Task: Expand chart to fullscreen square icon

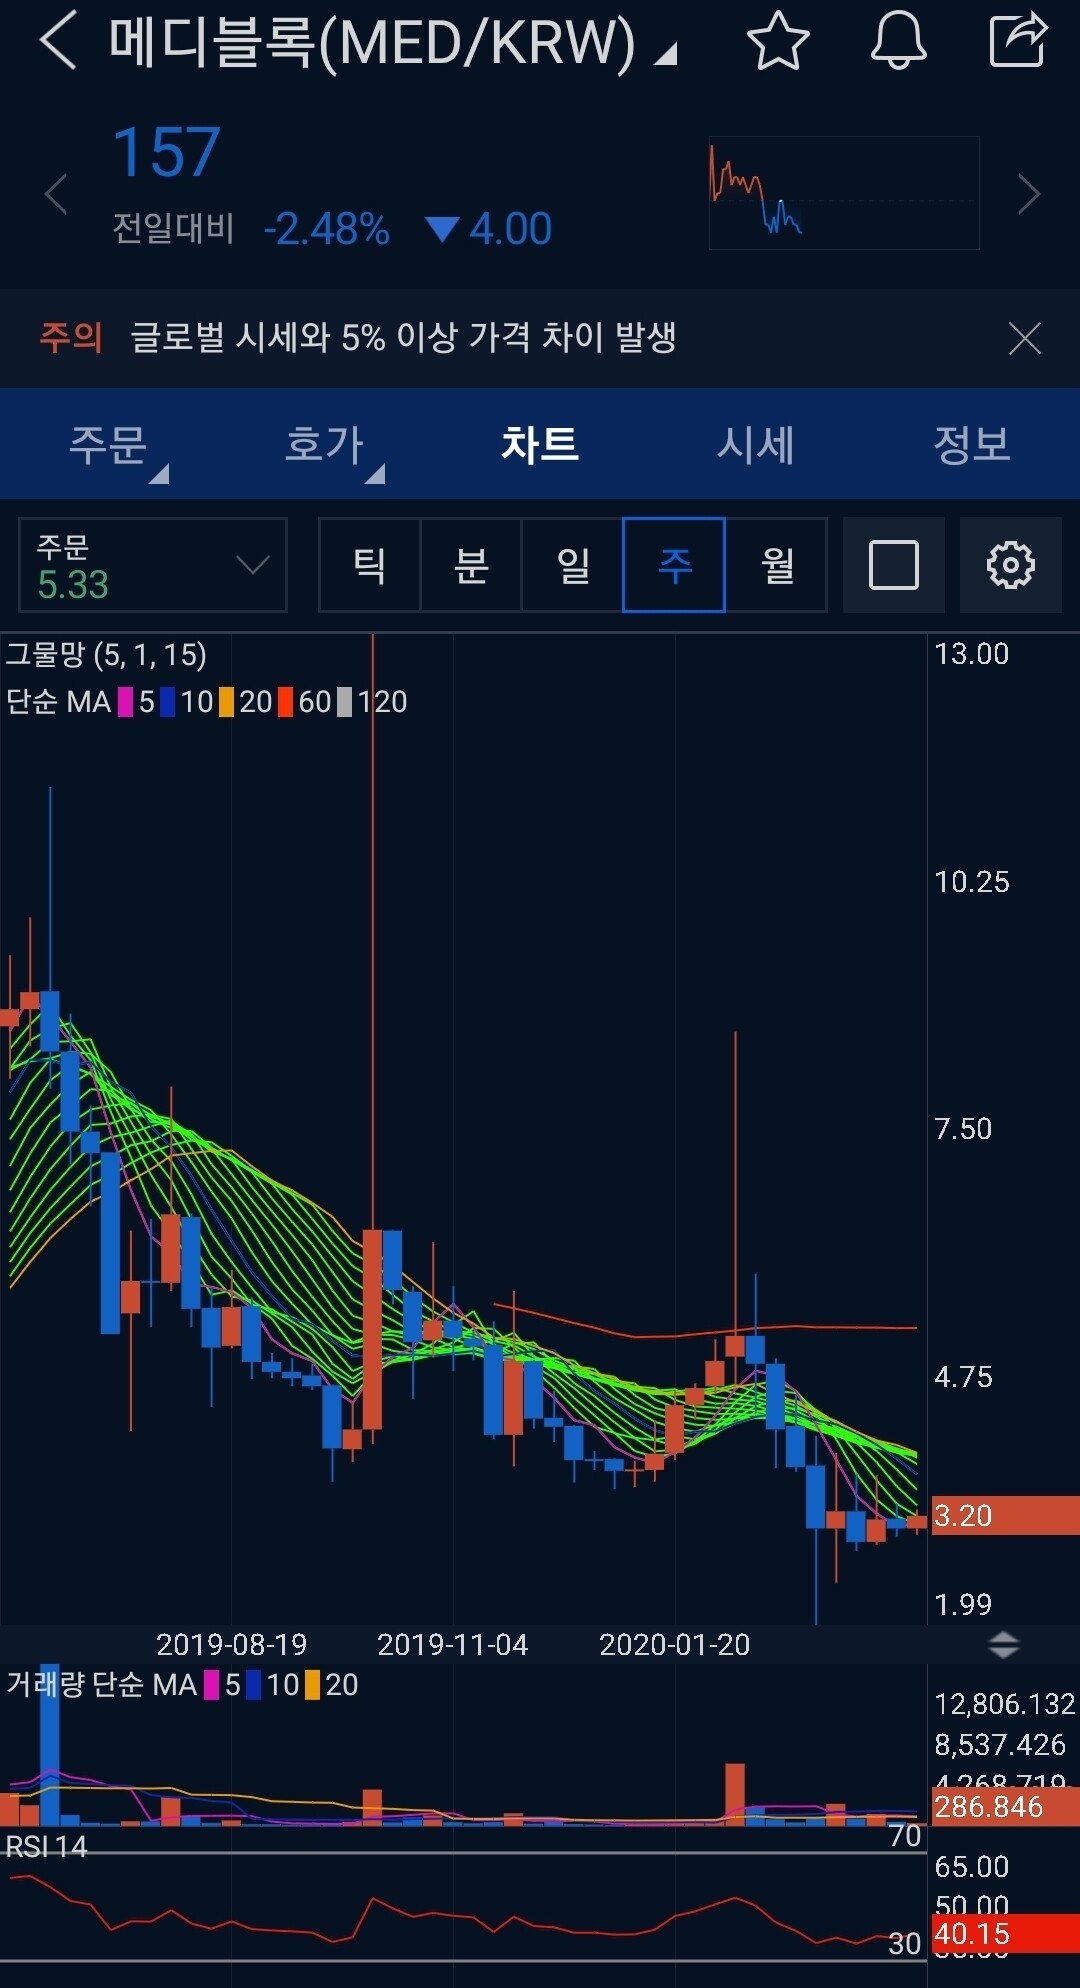Action: [x=893, y=565]
